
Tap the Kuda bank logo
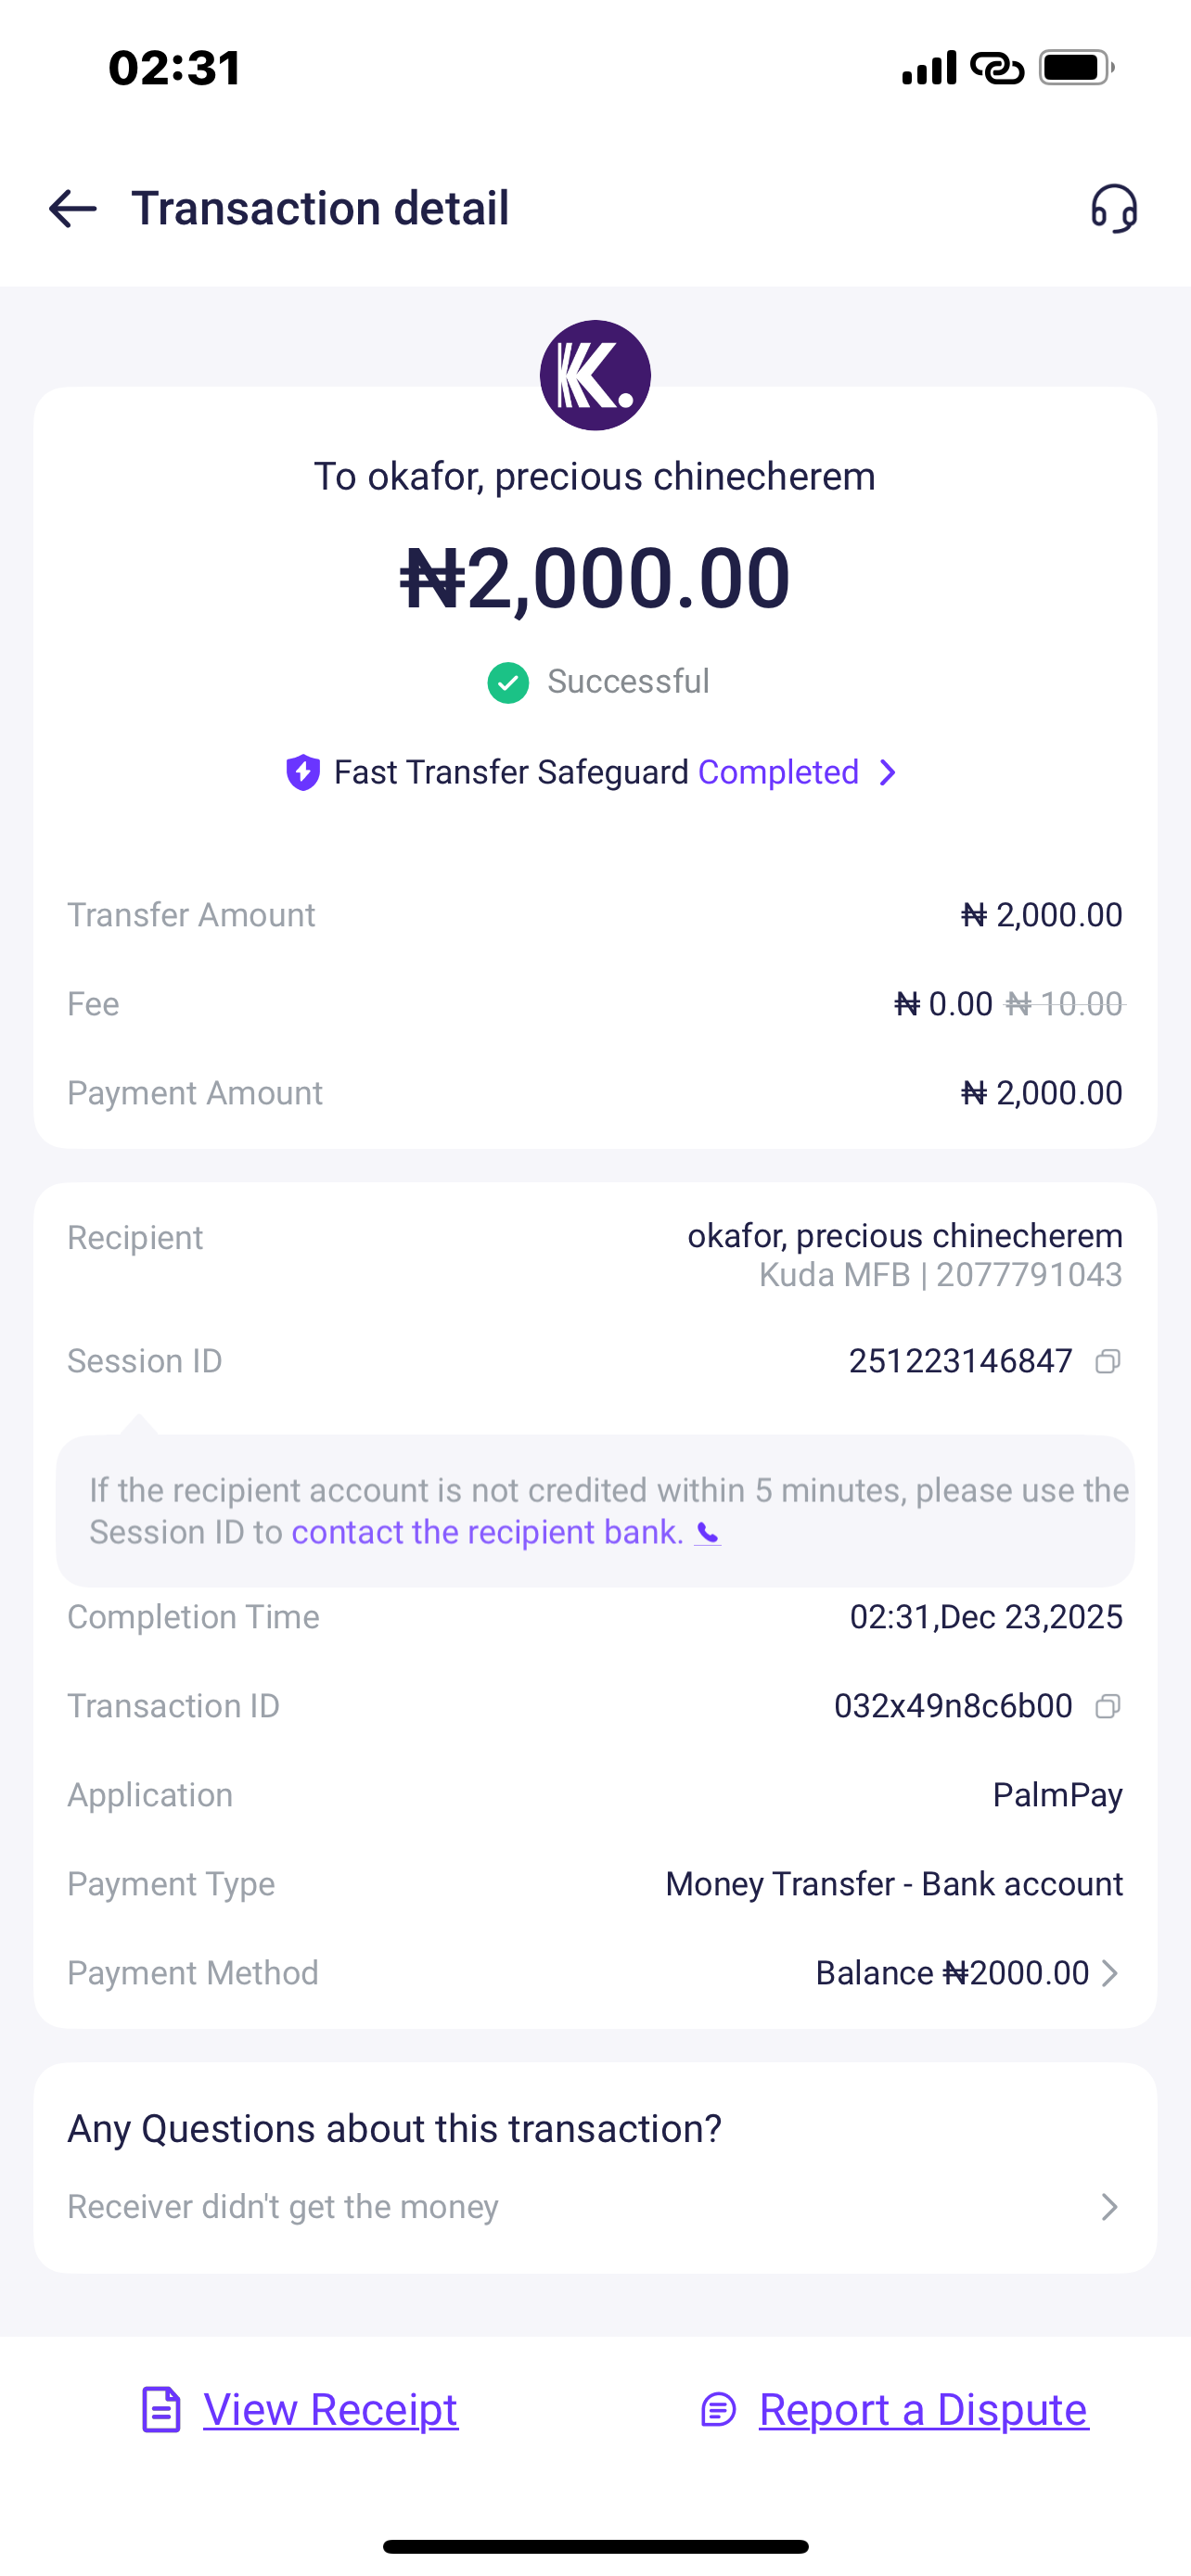tap(595, 375)
